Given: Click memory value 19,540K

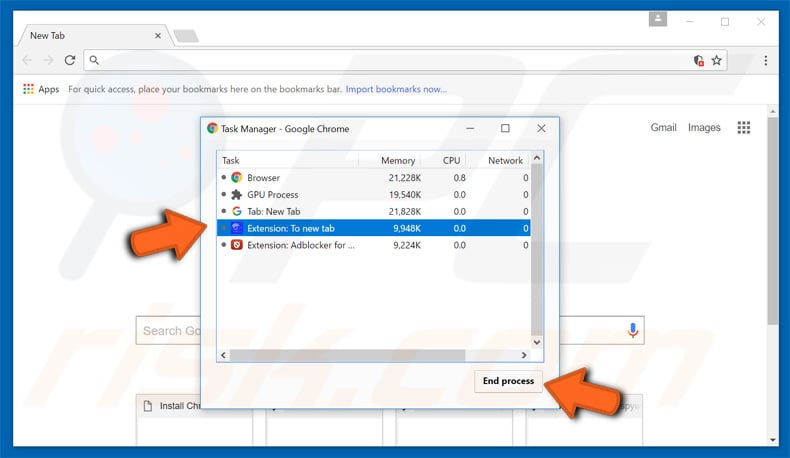Looking at the screenshot, I should pyautogui.click(x=405, y=194).
